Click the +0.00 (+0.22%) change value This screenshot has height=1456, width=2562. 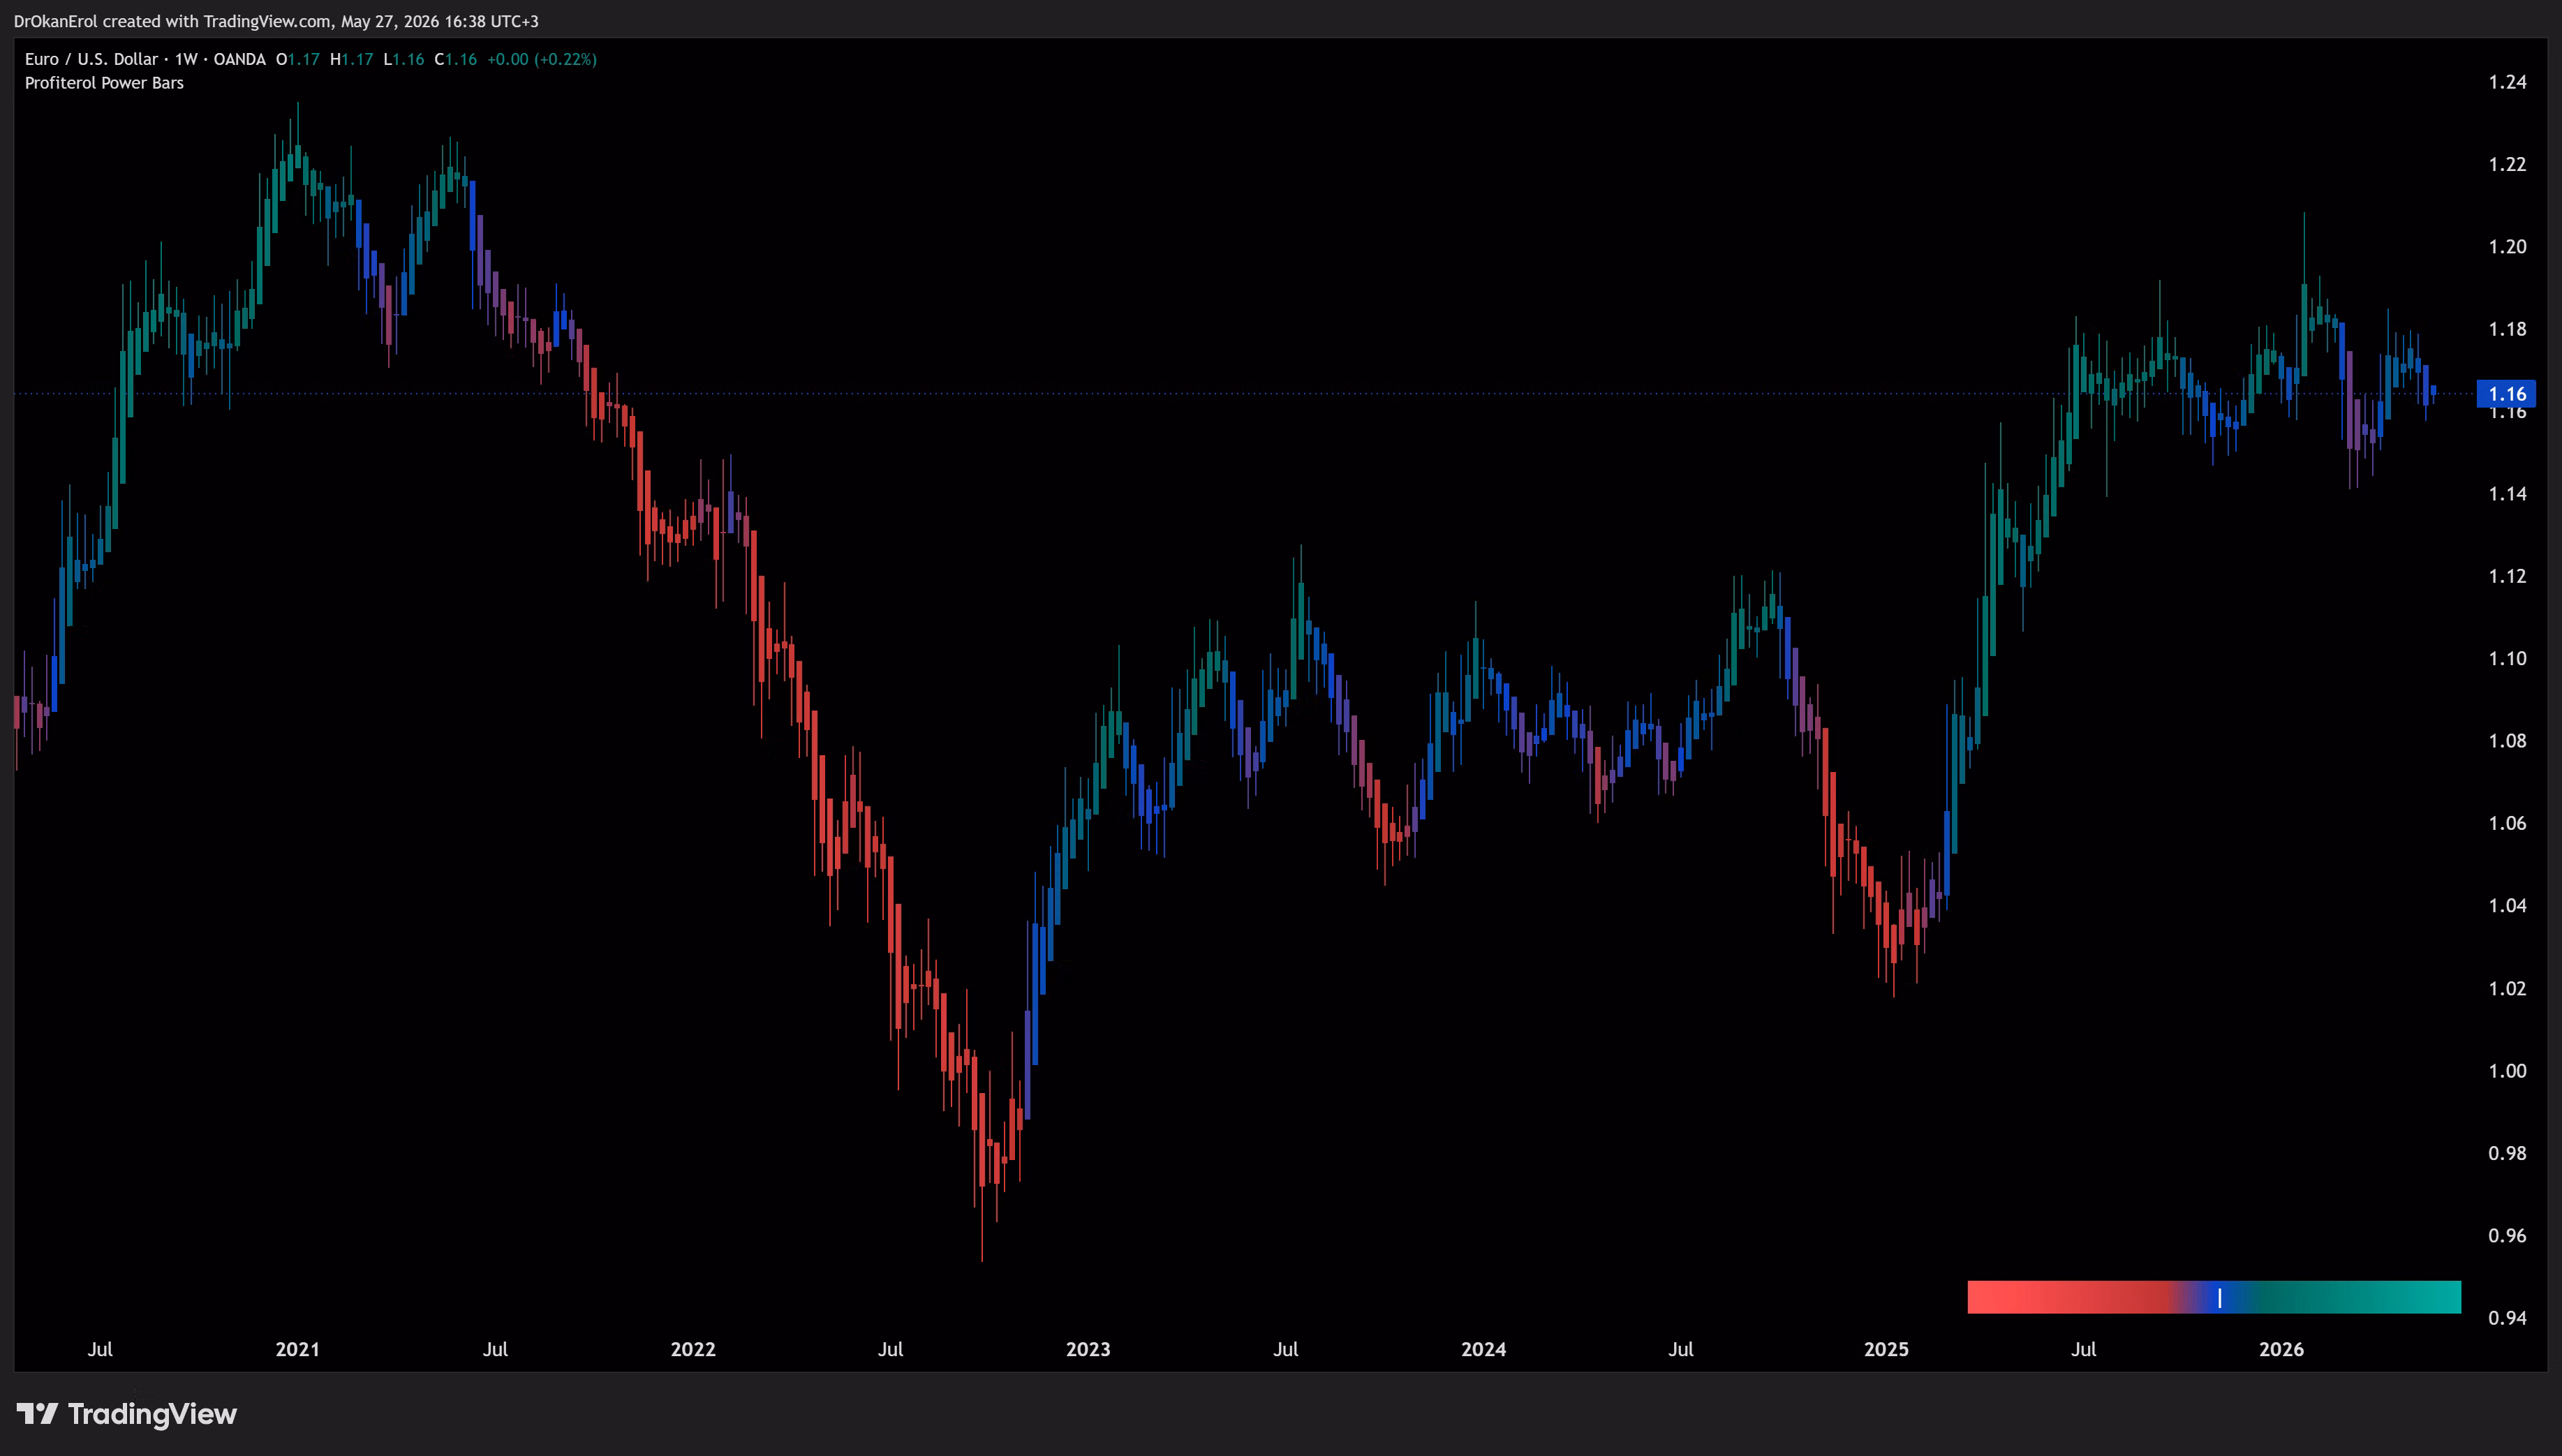pos(542,59)
